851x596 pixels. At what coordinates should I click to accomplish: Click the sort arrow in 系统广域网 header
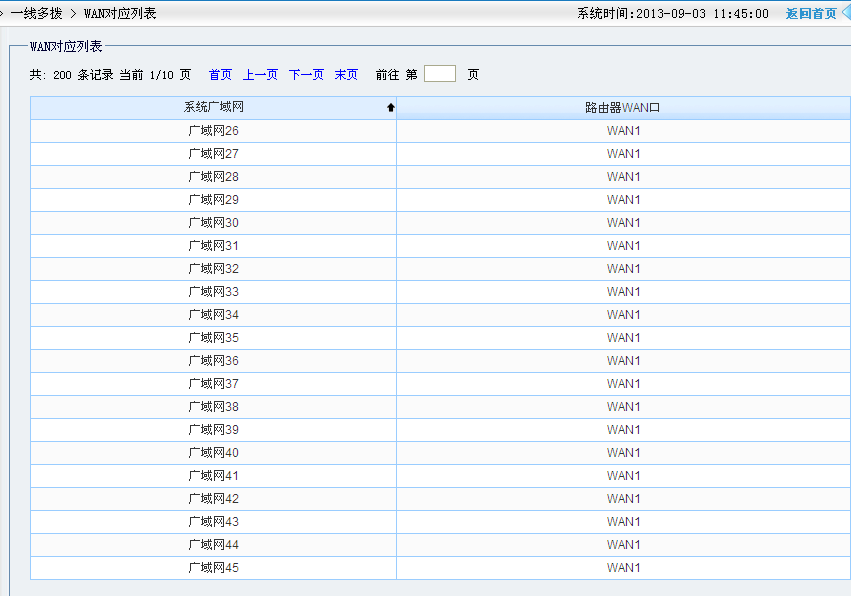click(x=391, y=108)
